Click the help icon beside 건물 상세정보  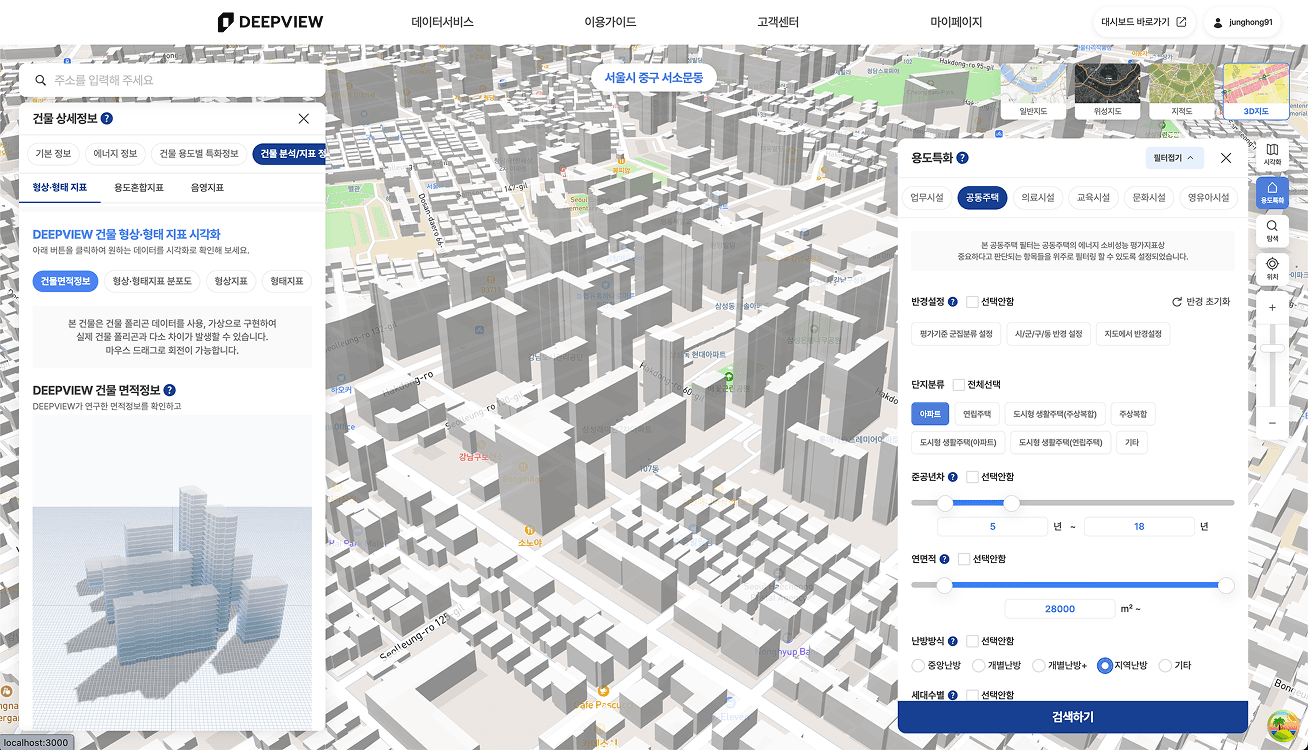click(107, 119)
